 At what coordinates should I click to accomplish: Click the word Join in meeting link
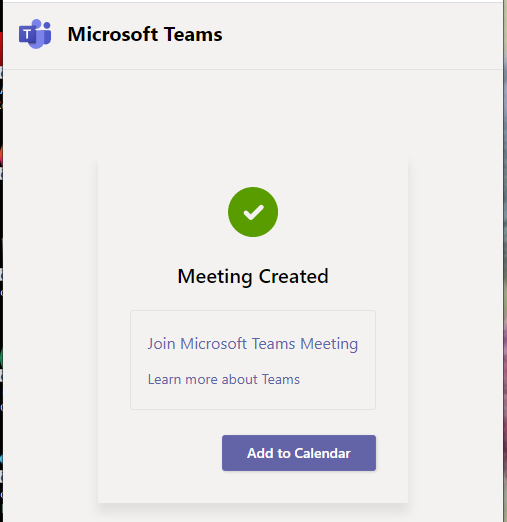coord(161,344)
